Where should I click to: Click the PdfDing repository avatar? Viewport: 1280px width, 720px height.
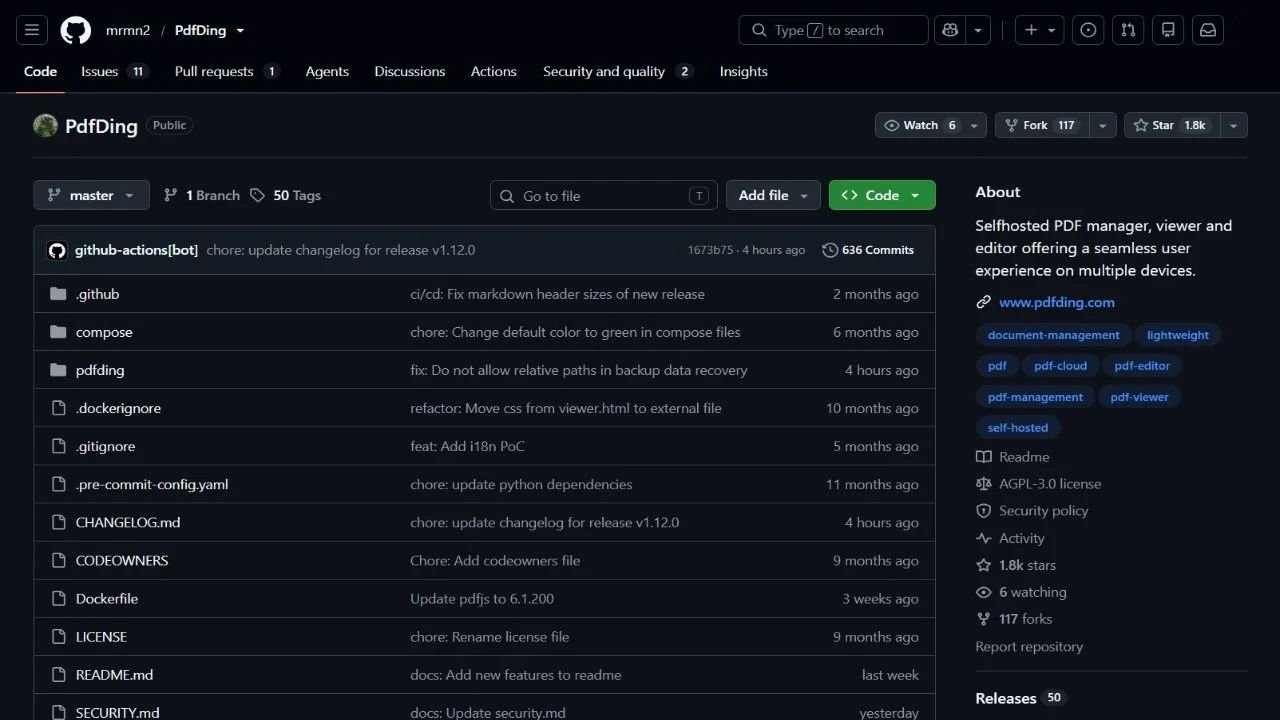[45, 125]
